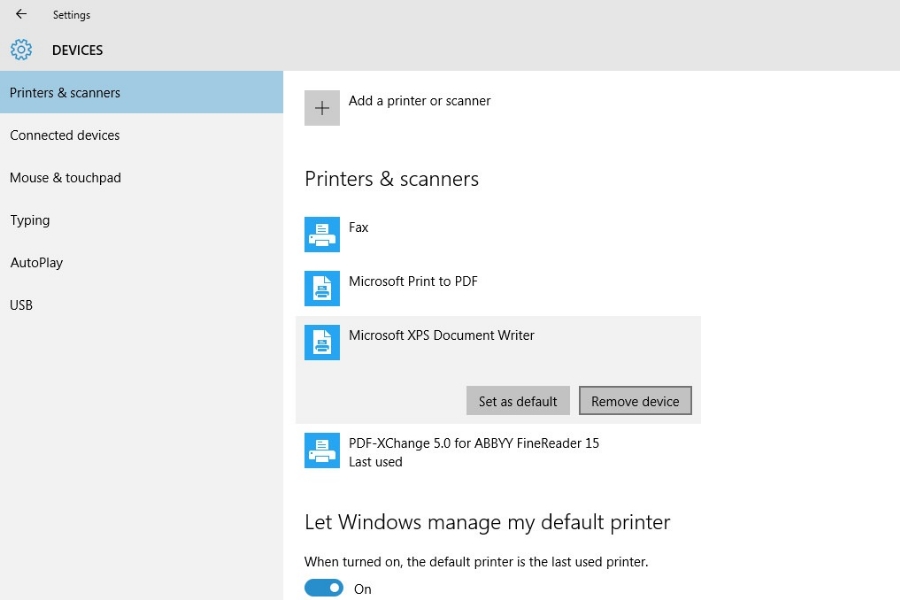Select Microsoft Print to PDF entry
The width and height of the screenshot is (900, 600).
pyautogui.click(x=413, y=282)
